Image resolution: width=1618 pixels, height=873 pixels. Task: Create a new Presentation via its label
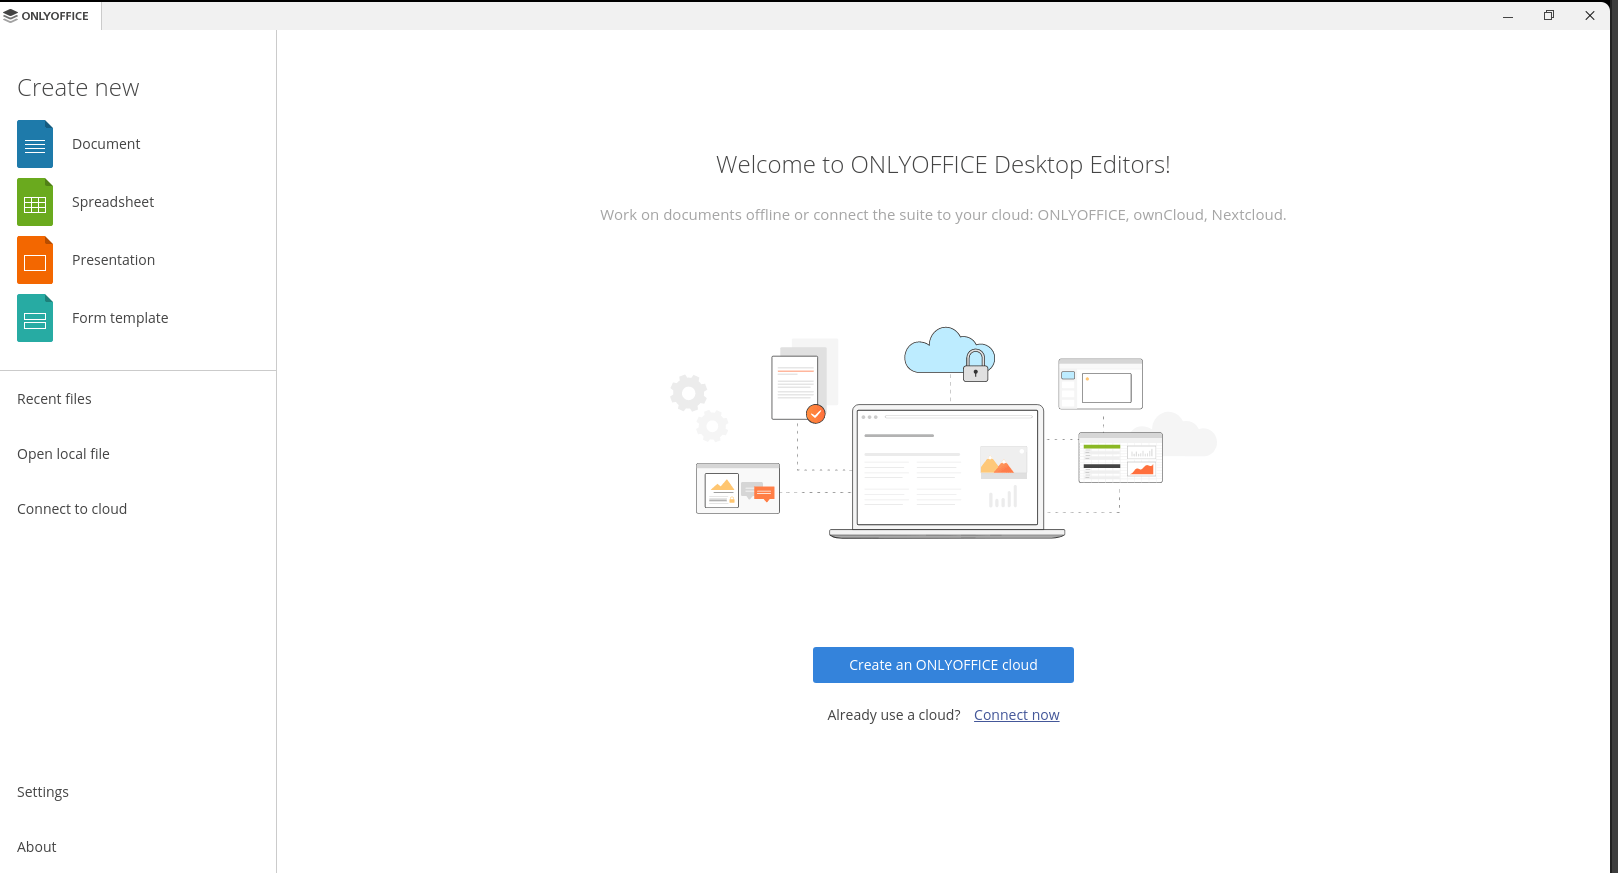tap(113, 260)
